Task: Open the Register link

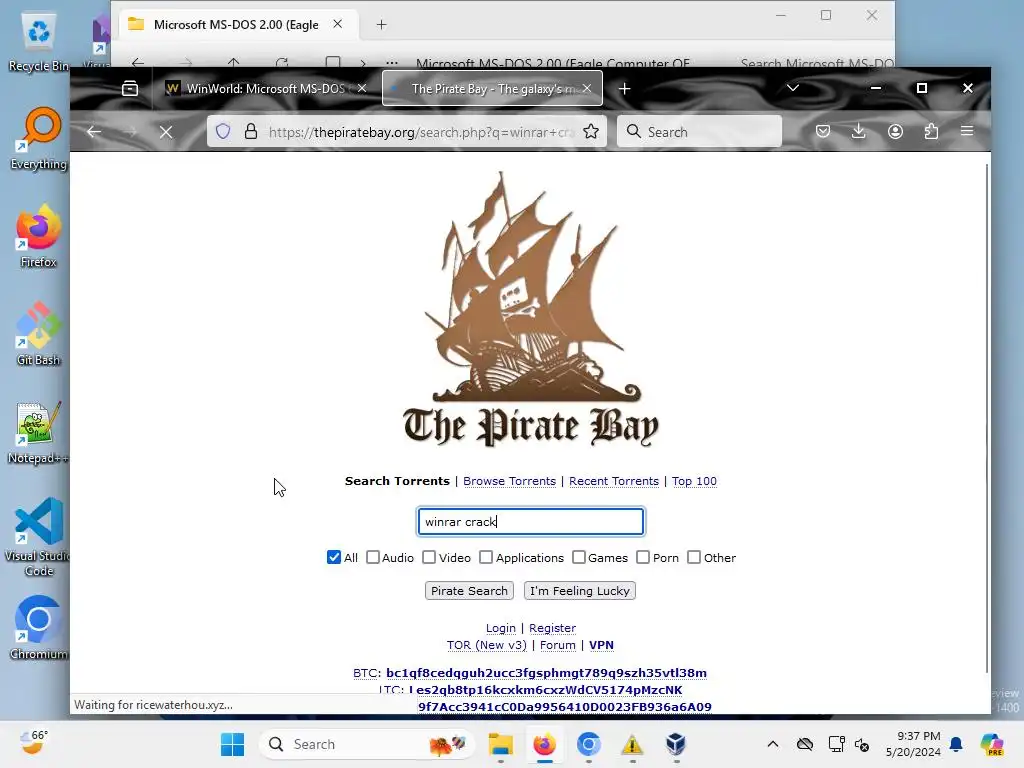Action: coord(552,628)
